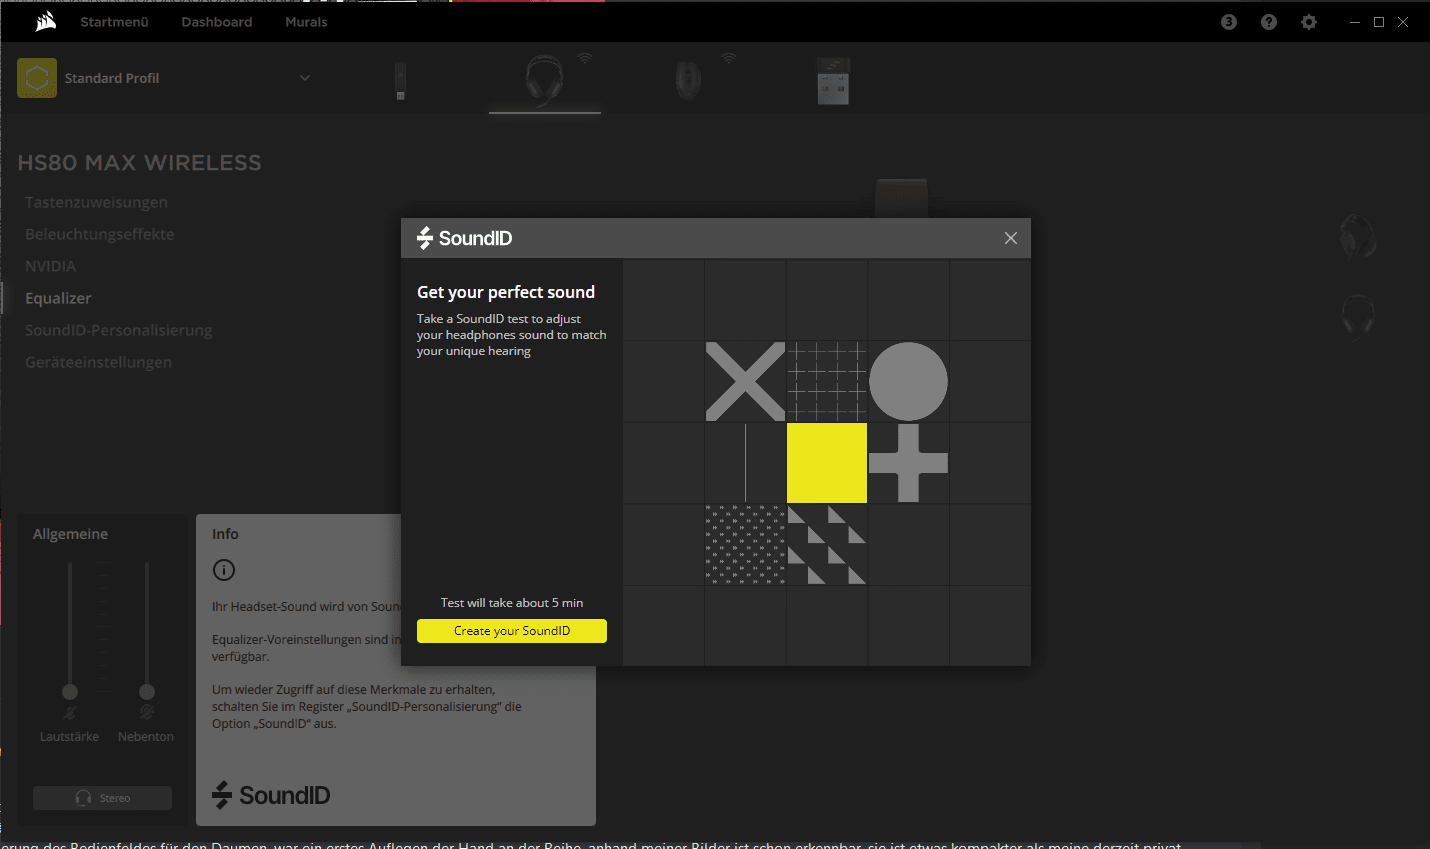Toggle sidetone mute icon above Nebenton
1430x849 pixels.
pos(147,712)
